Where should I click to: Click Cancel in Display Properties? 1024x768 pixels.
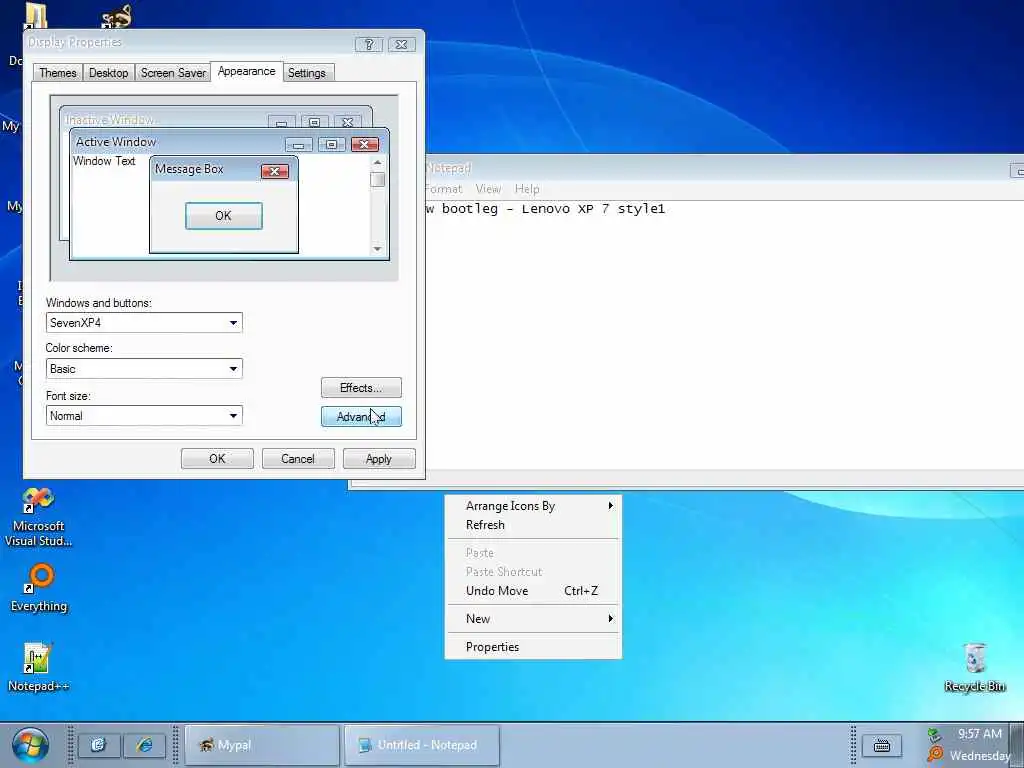[298, 458]
